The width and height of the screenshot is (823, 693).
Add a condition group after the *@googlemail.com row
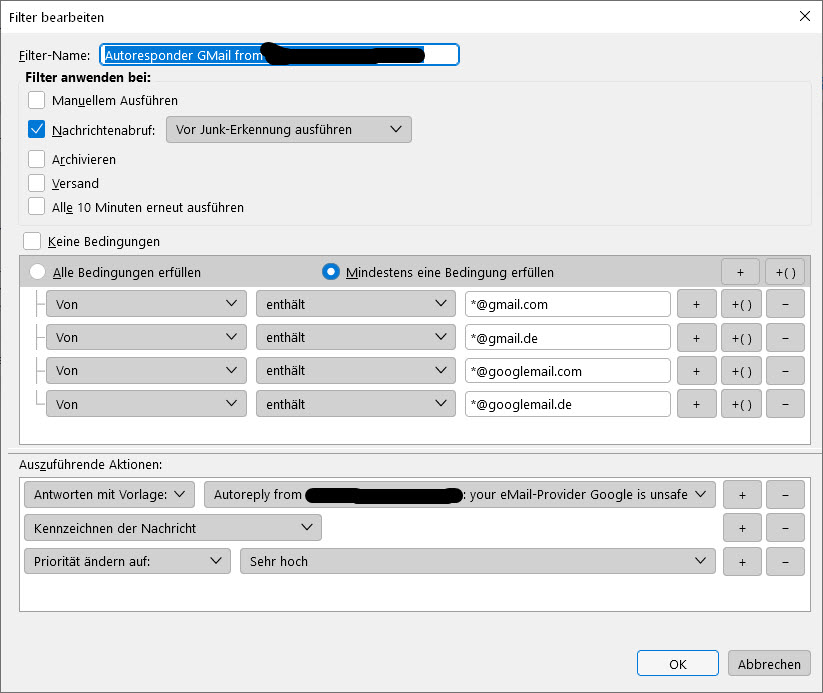pyautogui.click(x=741, y=371)
